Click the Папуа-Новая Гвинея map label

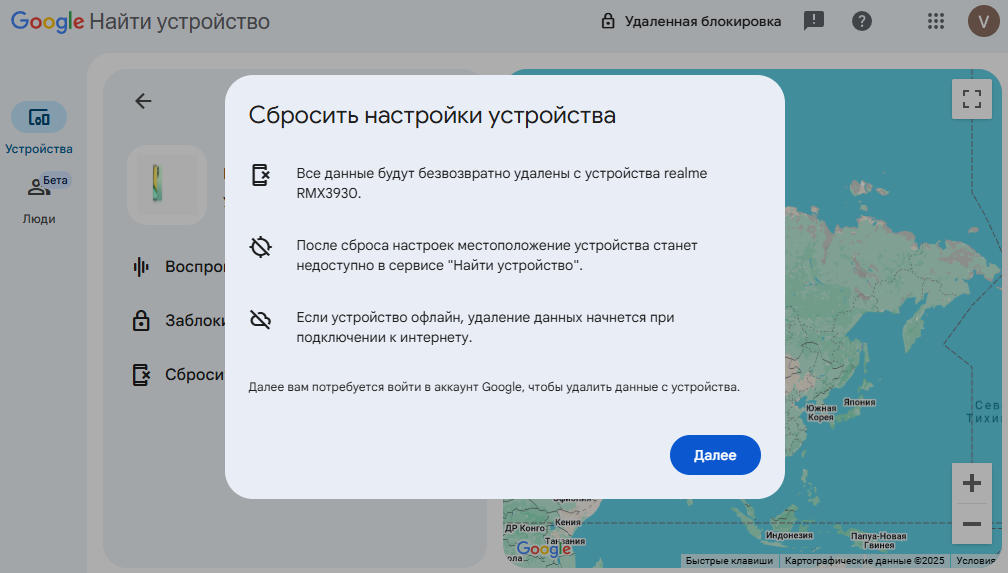coord(878,541)
